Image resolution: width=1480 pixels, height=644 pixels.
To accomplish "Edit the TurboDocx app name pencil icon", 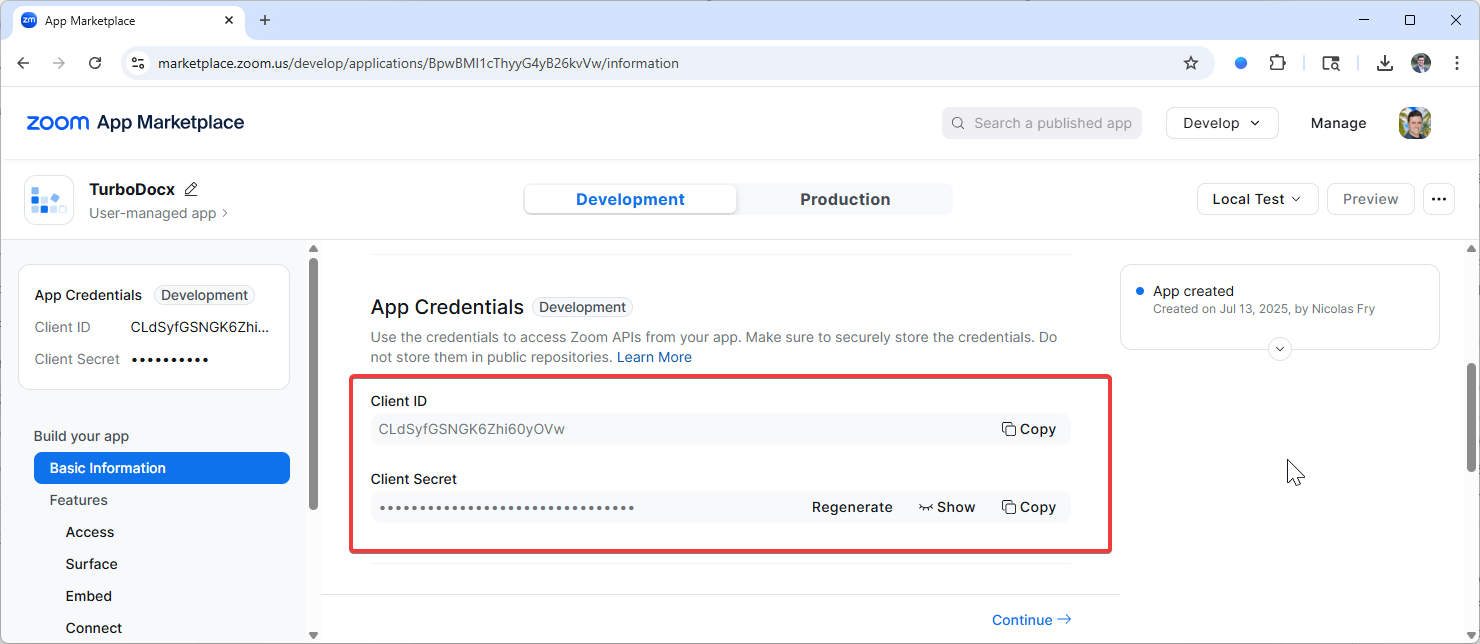I will [x=191, y=189].
